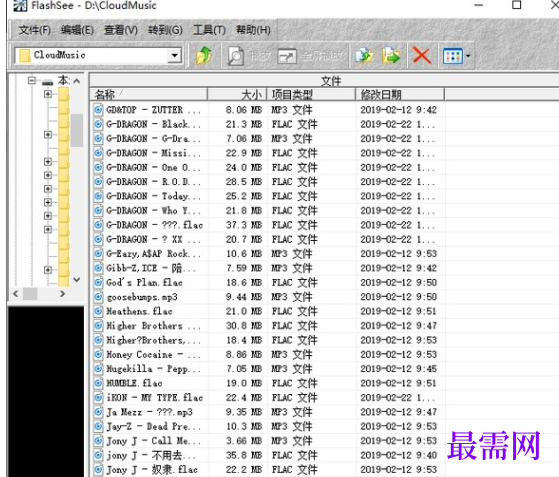Click file icon of Mugekilla - Pepp
The height and width of the screenshot is (477, 559).
pyautogui.click(x=98, y=369)
